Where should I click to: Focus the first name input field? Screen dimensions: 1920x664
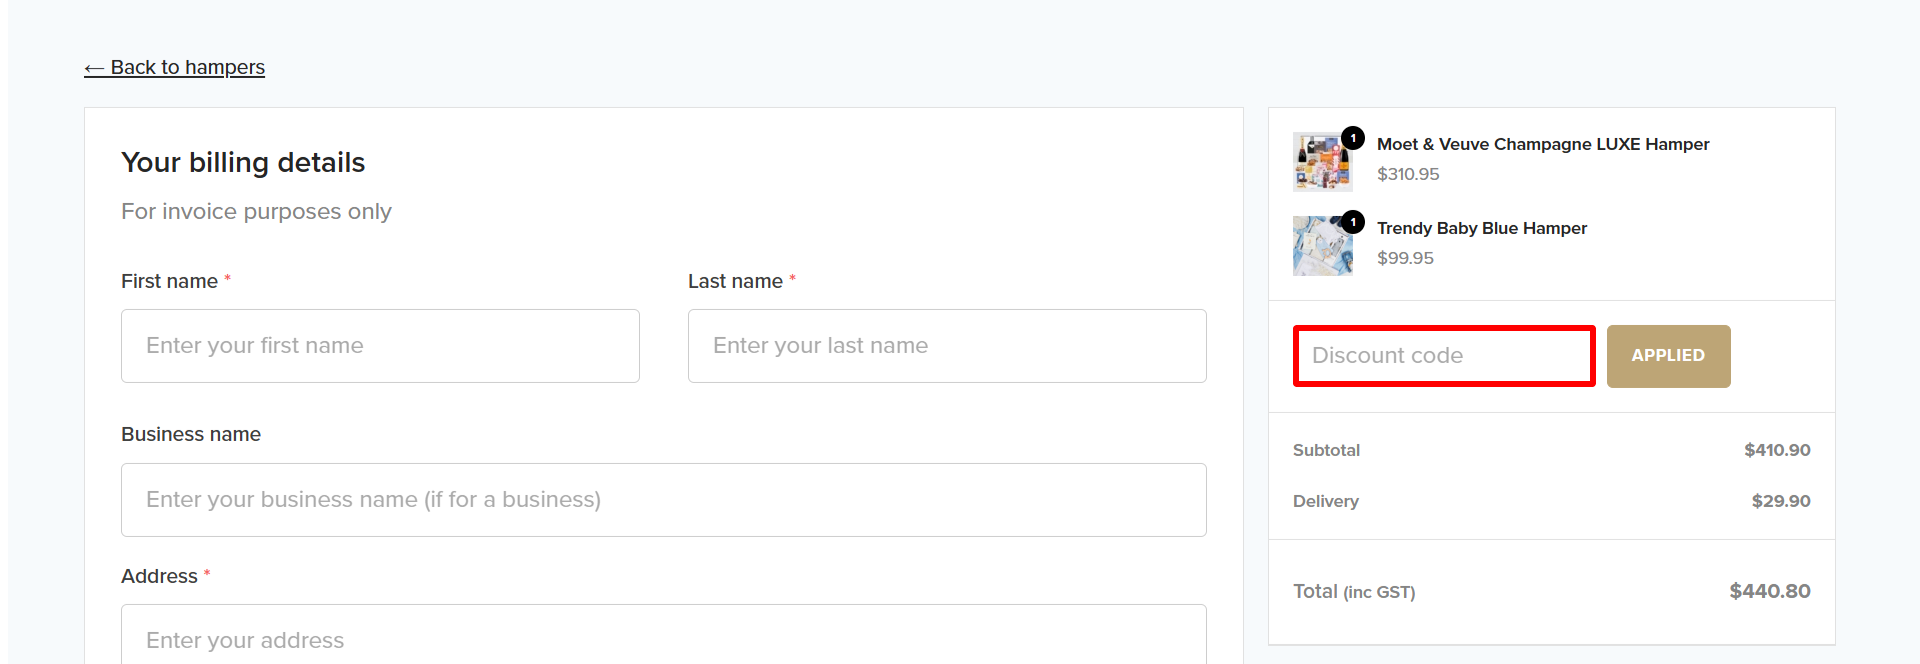tap(380, 346)
